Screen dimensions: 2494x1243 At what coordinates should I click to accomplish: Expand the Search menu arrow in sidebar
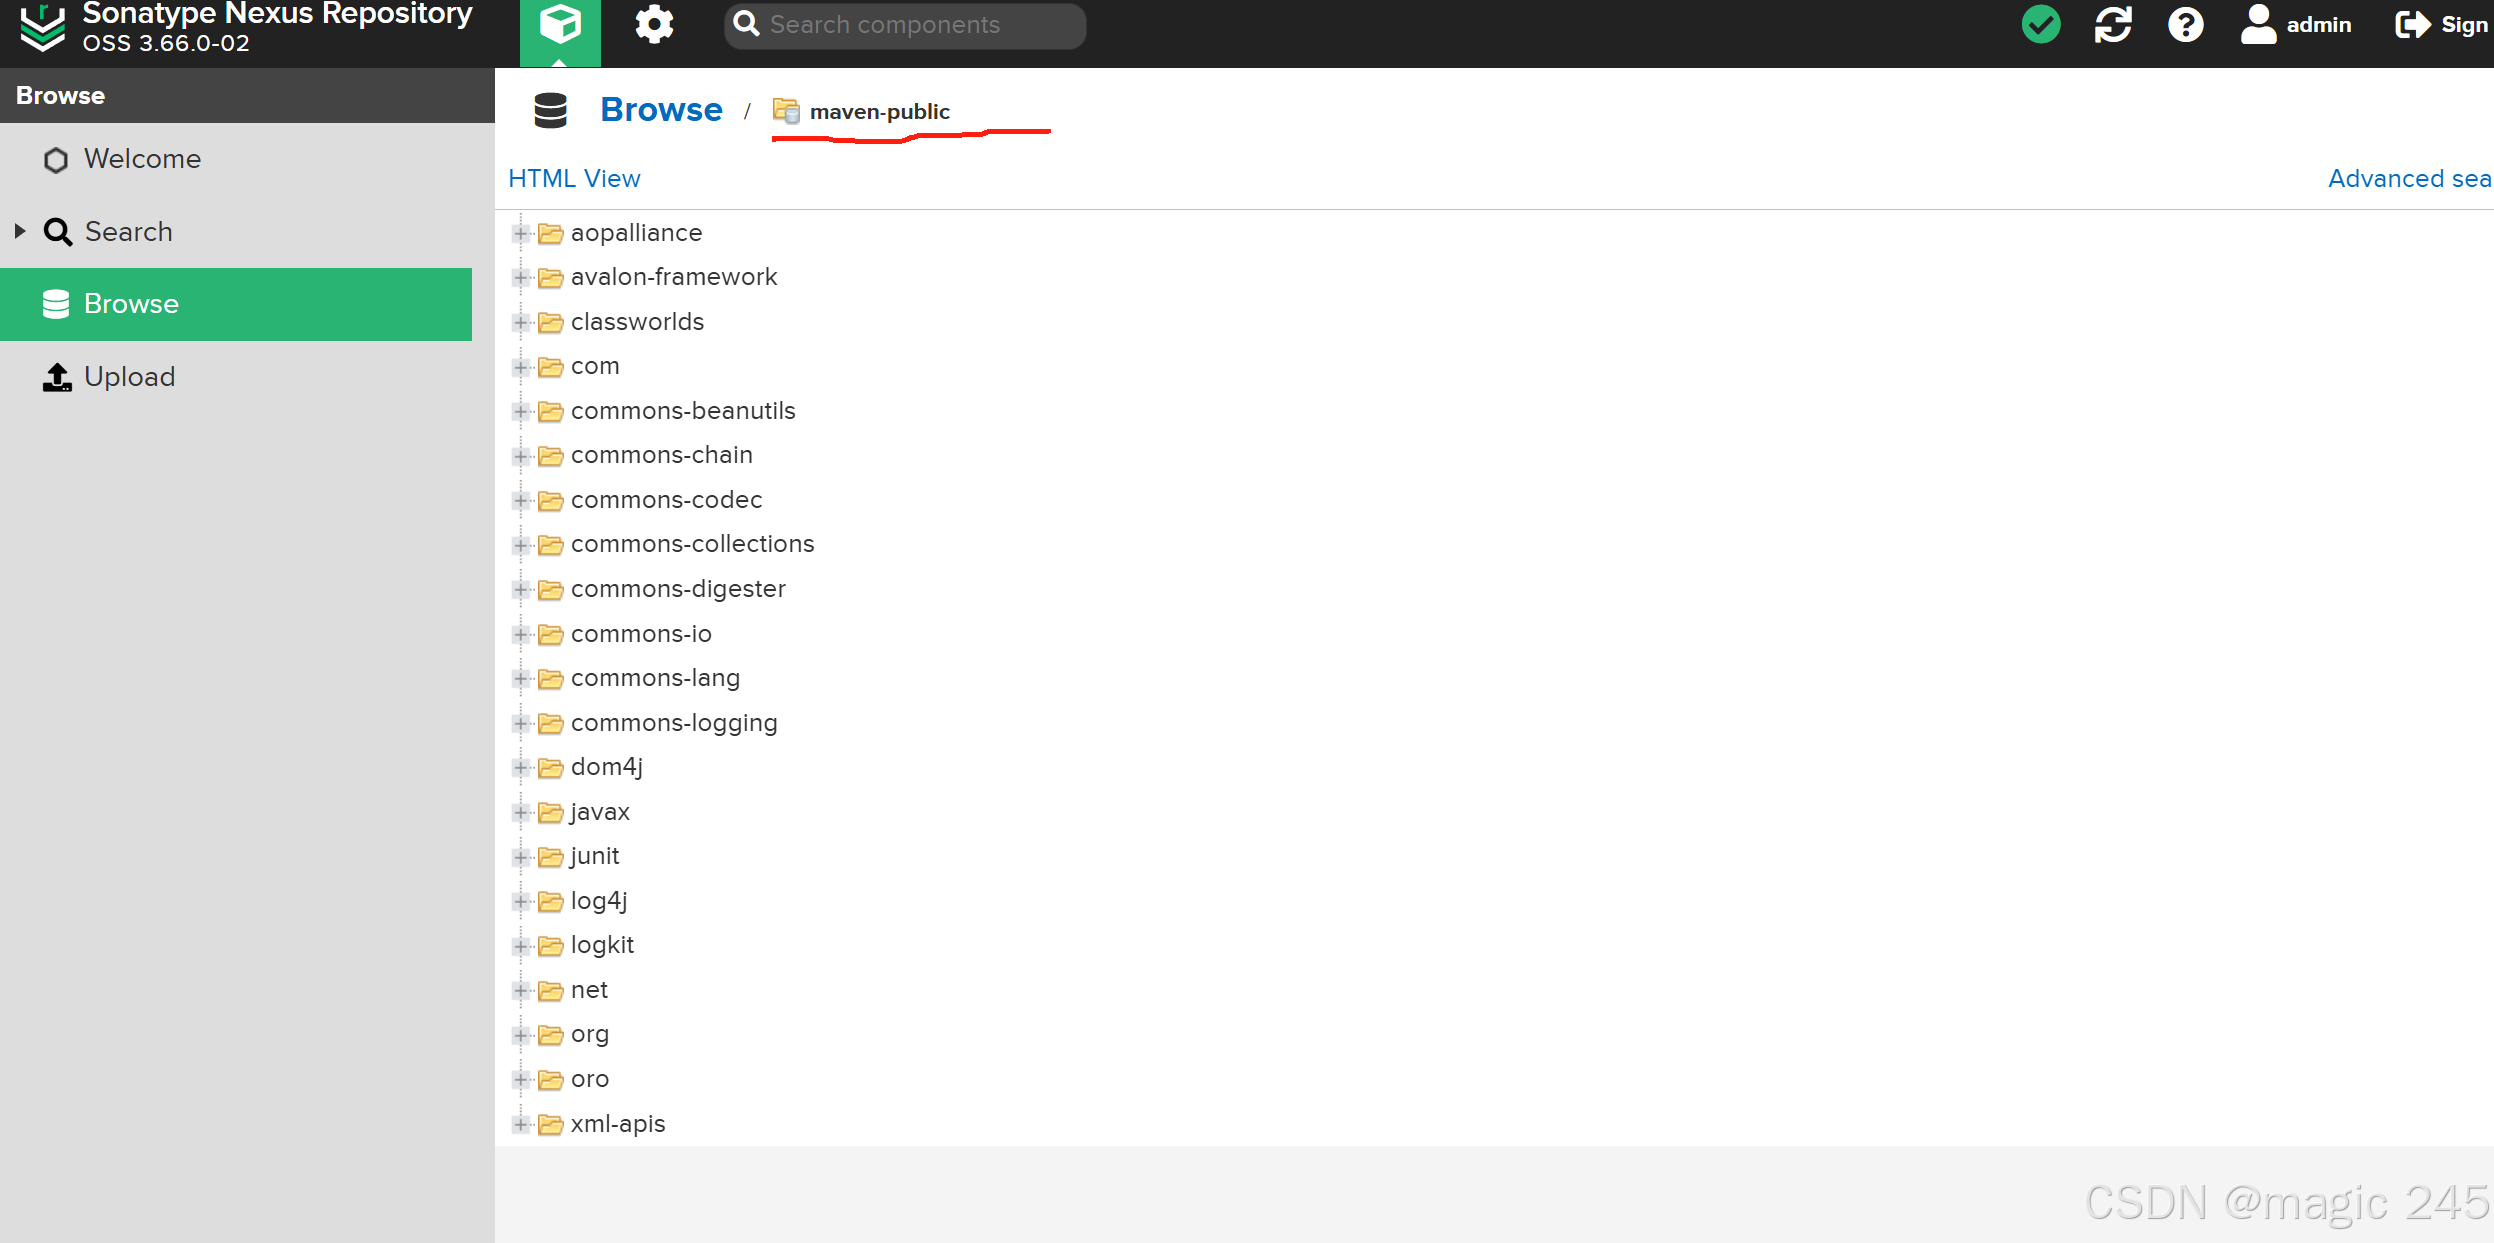[x=20, y=231]
